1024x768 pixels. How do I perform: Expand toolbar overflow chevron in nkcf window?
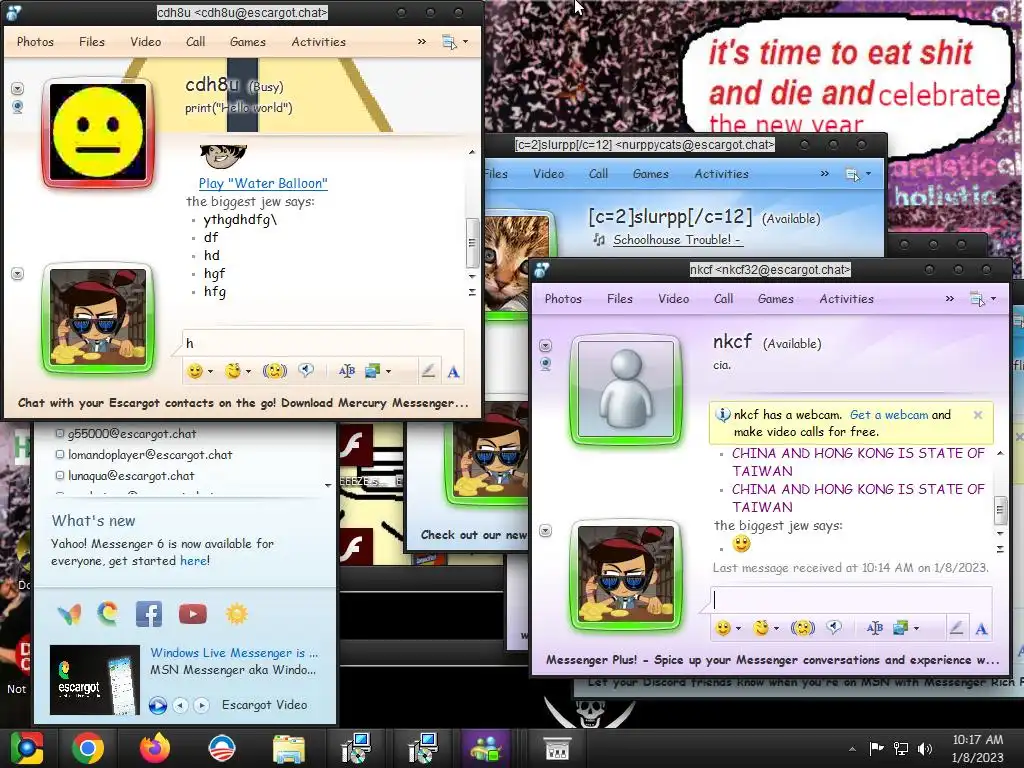[x=950, y=298]
